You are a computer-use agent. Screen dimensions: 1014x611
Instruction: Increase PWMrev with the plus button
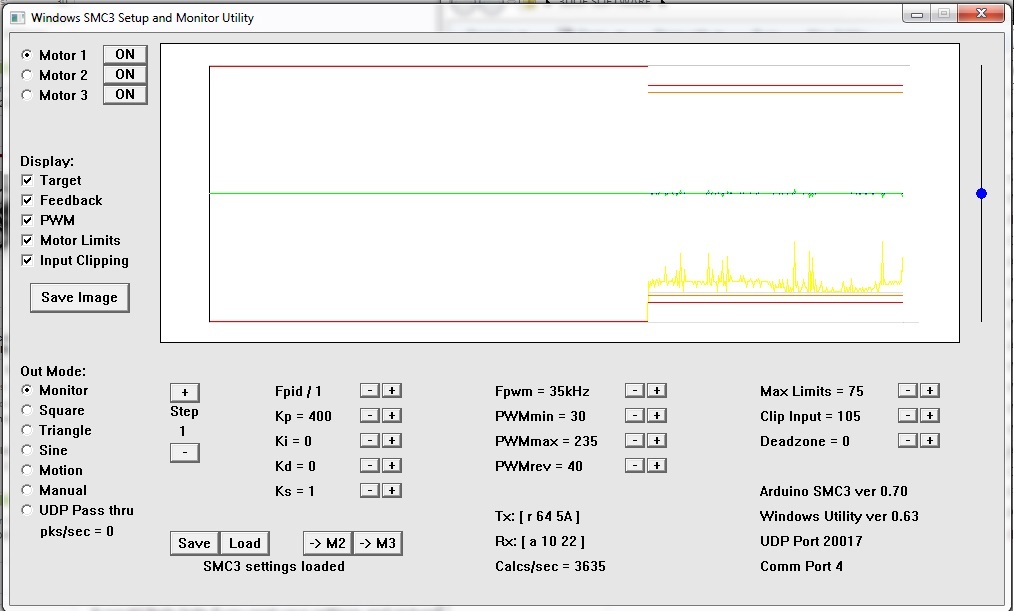tap(657, 466)
